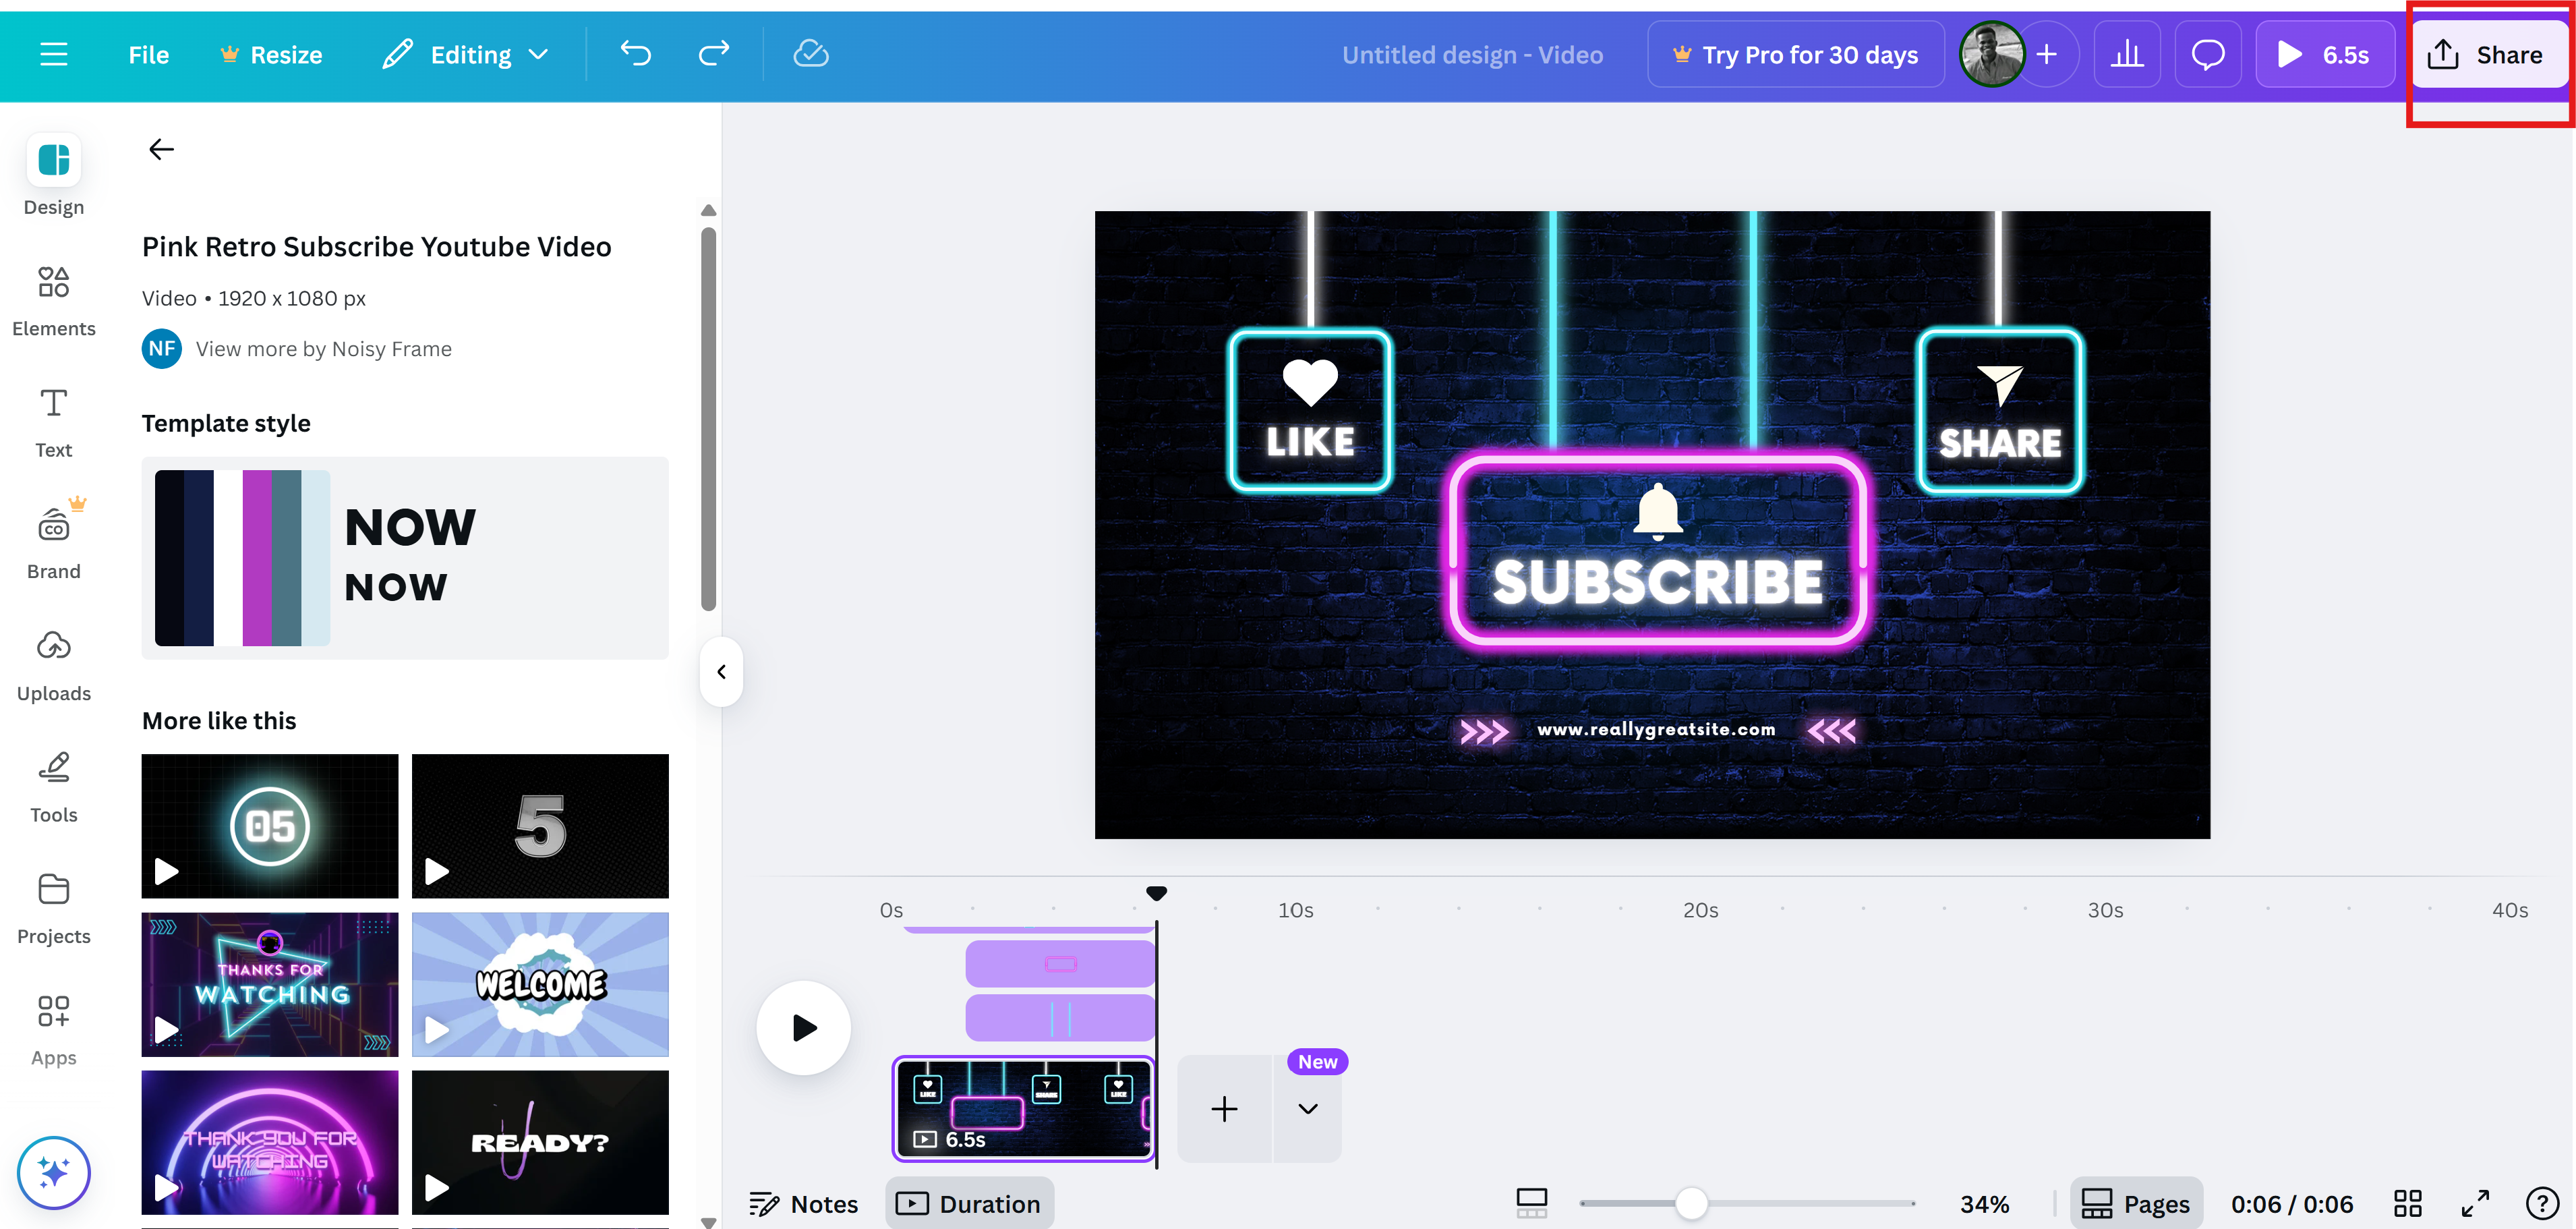
Task: Toggle the Notes panel
Action: pos(803,1203)
